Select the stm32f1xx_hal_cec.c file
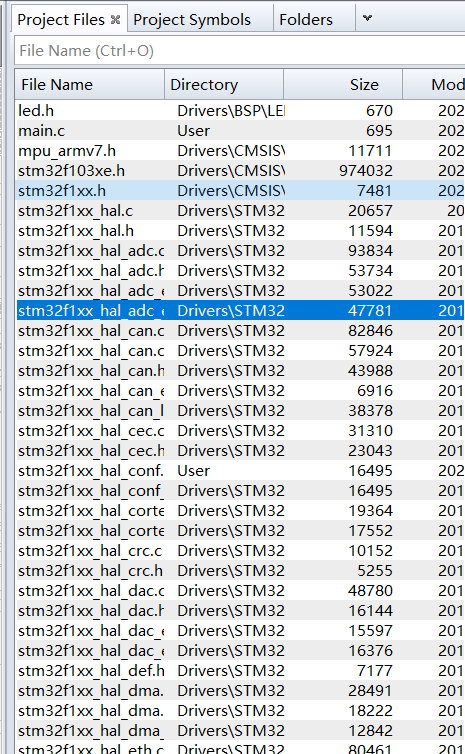 point(240,431)
